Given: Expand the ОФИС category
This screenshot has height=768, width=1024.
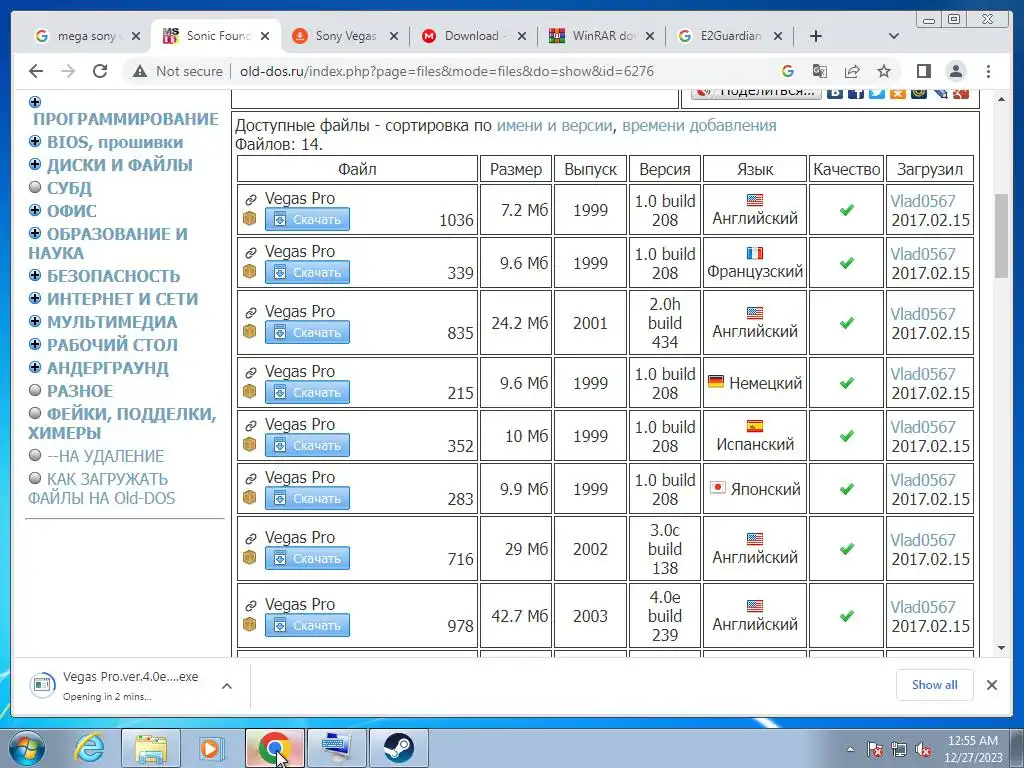Looking at the screenshot, I should click(x=35, y=210).
